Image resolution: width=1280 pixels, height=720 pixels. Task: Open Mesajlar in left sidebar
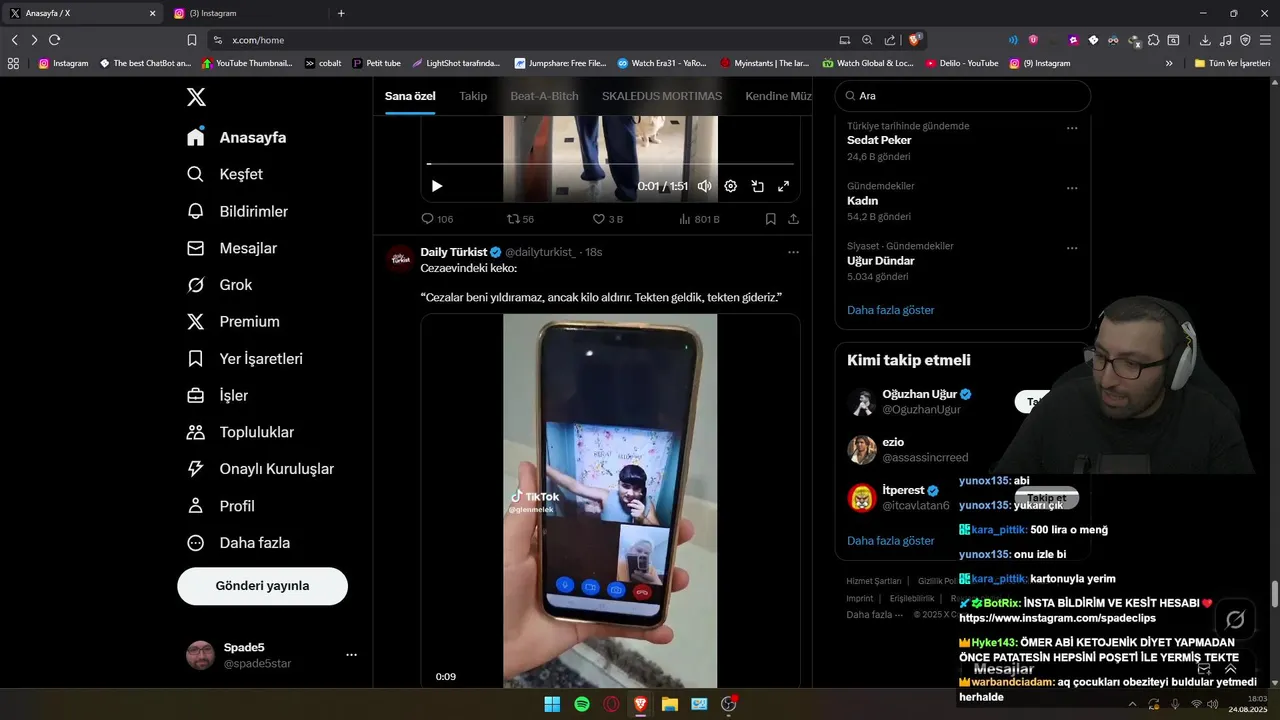(232, 248)
